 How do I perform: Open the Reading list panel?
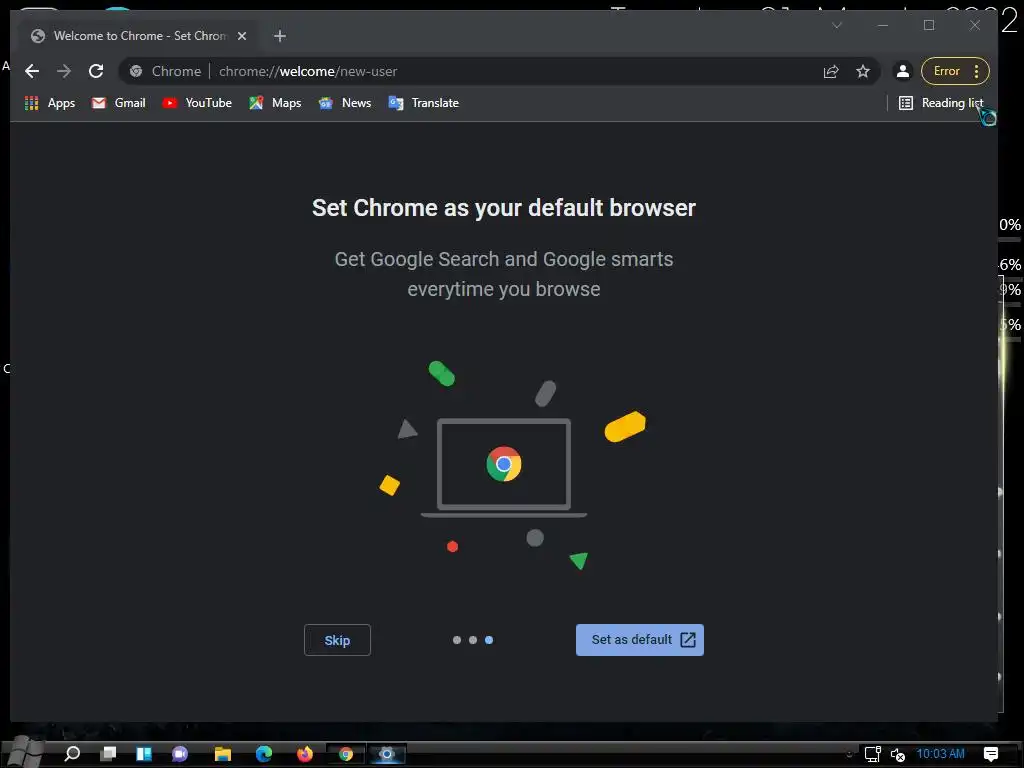941,103
